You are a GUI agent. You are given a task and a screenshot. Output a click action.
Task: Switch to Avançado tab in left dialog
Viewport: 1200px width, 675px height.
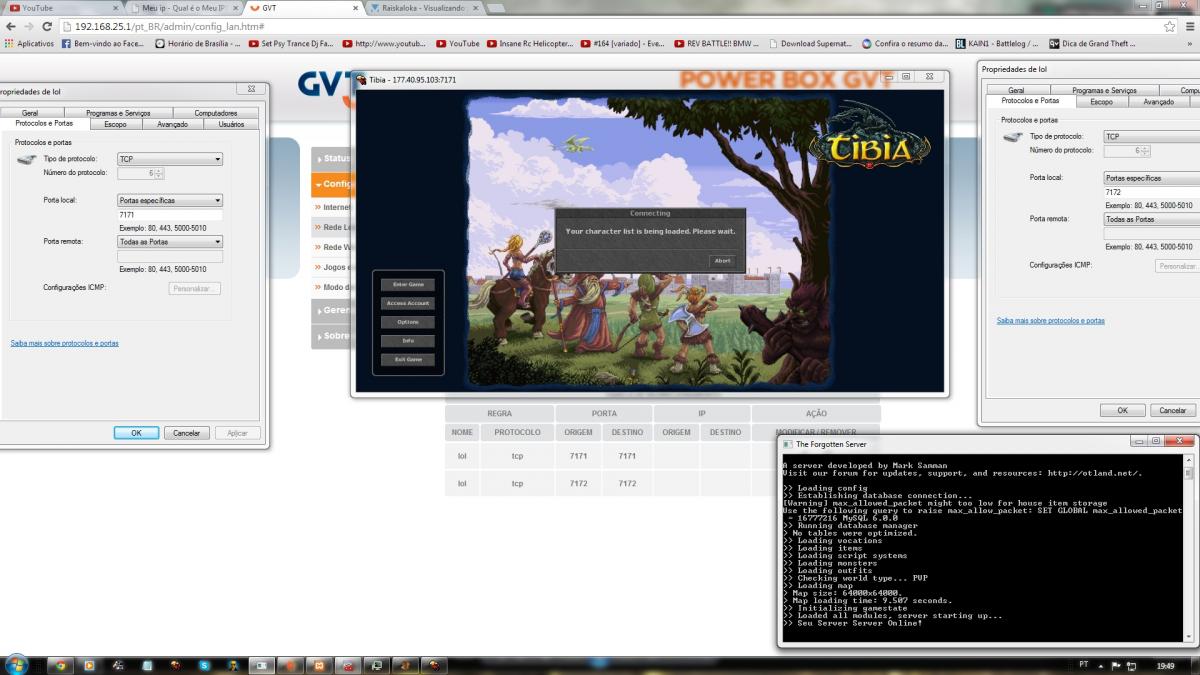click(x=172, y=124)
